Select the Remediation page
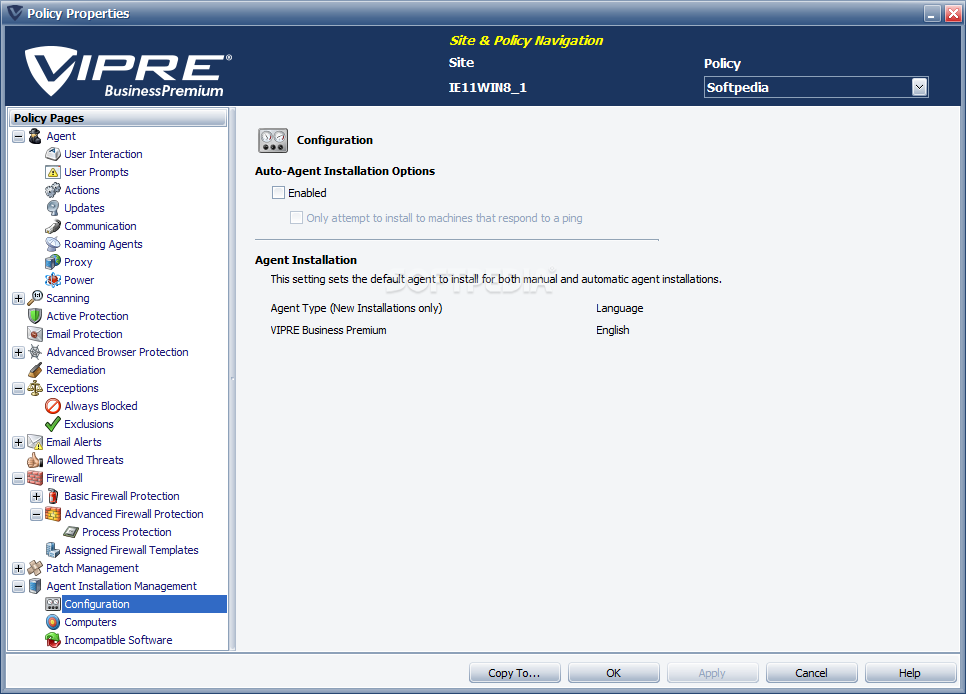This screenshot has height=694, width=966. point(76,370)
